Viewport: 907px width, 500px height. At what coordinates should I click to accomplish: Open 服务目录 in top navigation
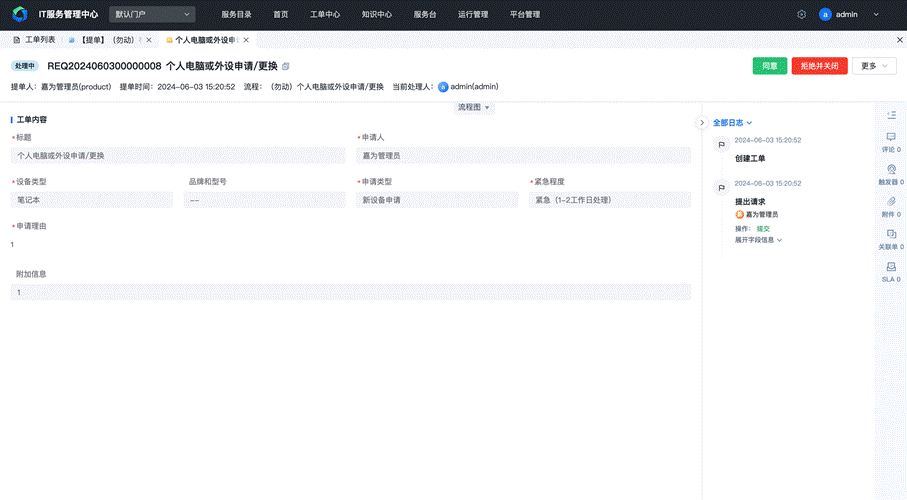tap(236, 14)
